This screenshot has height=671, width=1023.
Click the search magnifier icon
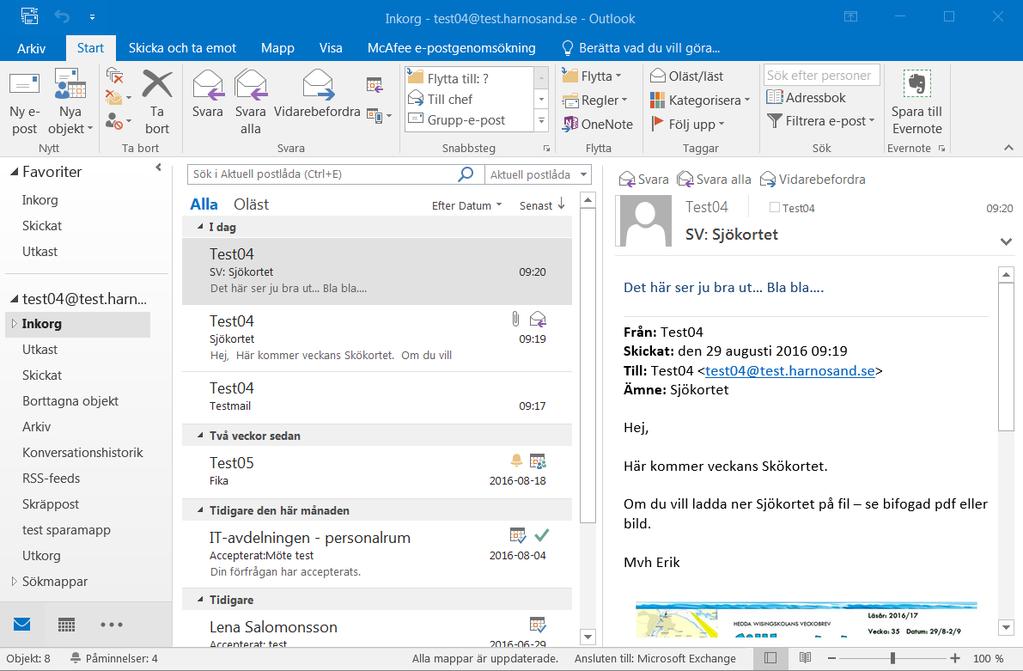coord(466,174)
